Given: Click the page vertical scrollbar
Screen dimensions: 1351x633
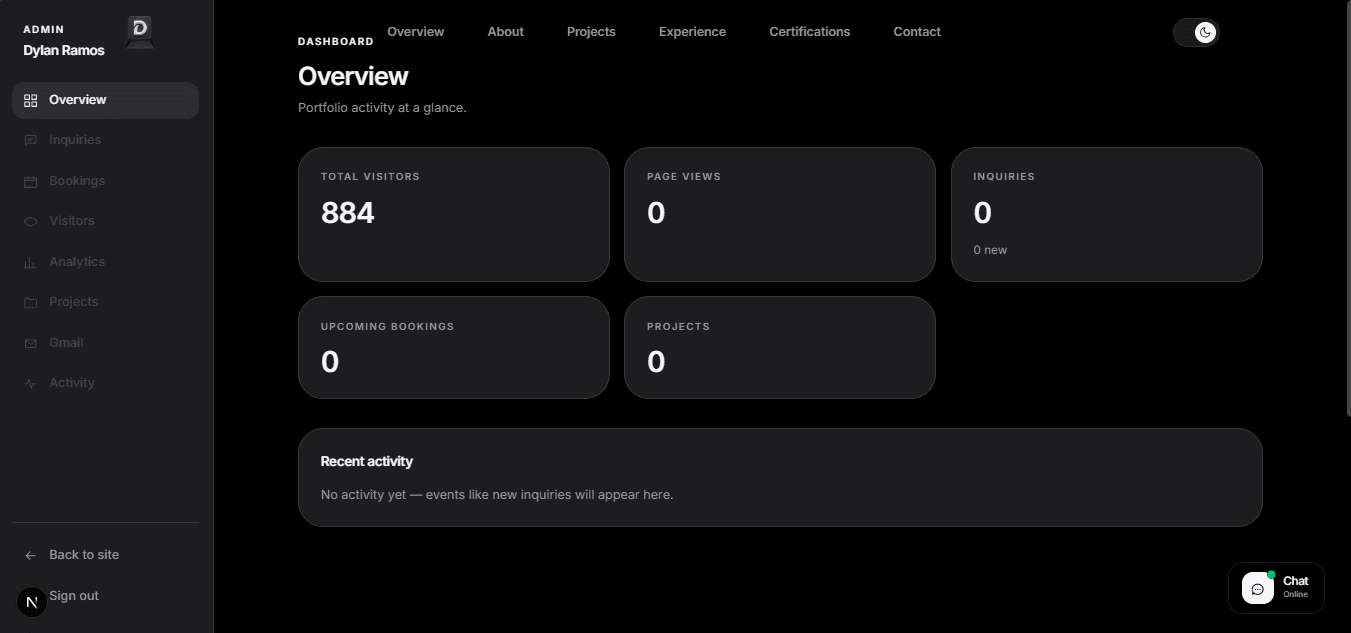Looking at the screenshot, I should [1347, 210].
